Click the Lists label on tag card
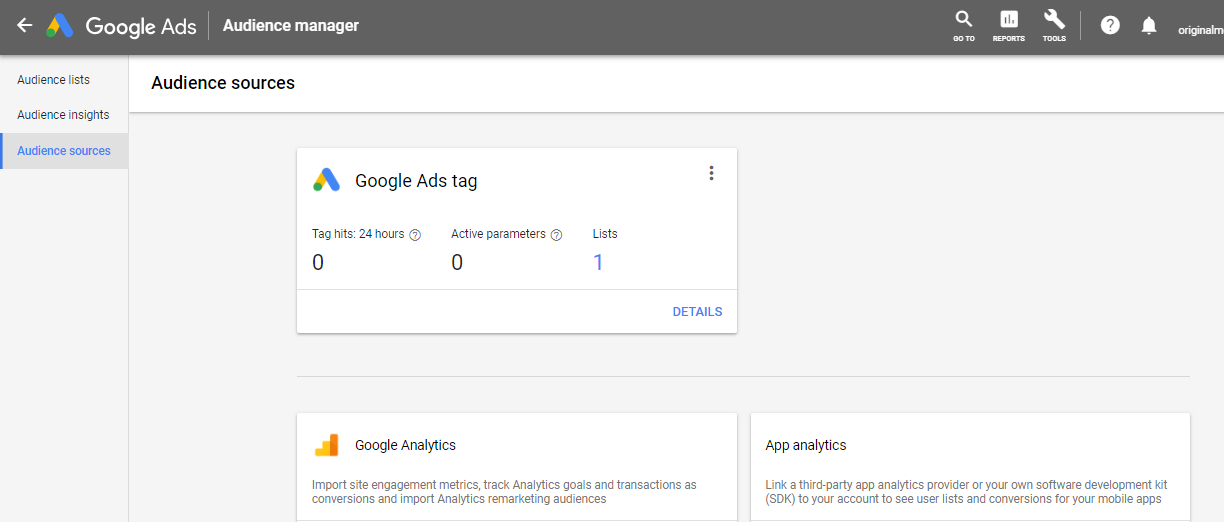The width and height of the screenshot is (1224, 522). click(x=605, y=234)
